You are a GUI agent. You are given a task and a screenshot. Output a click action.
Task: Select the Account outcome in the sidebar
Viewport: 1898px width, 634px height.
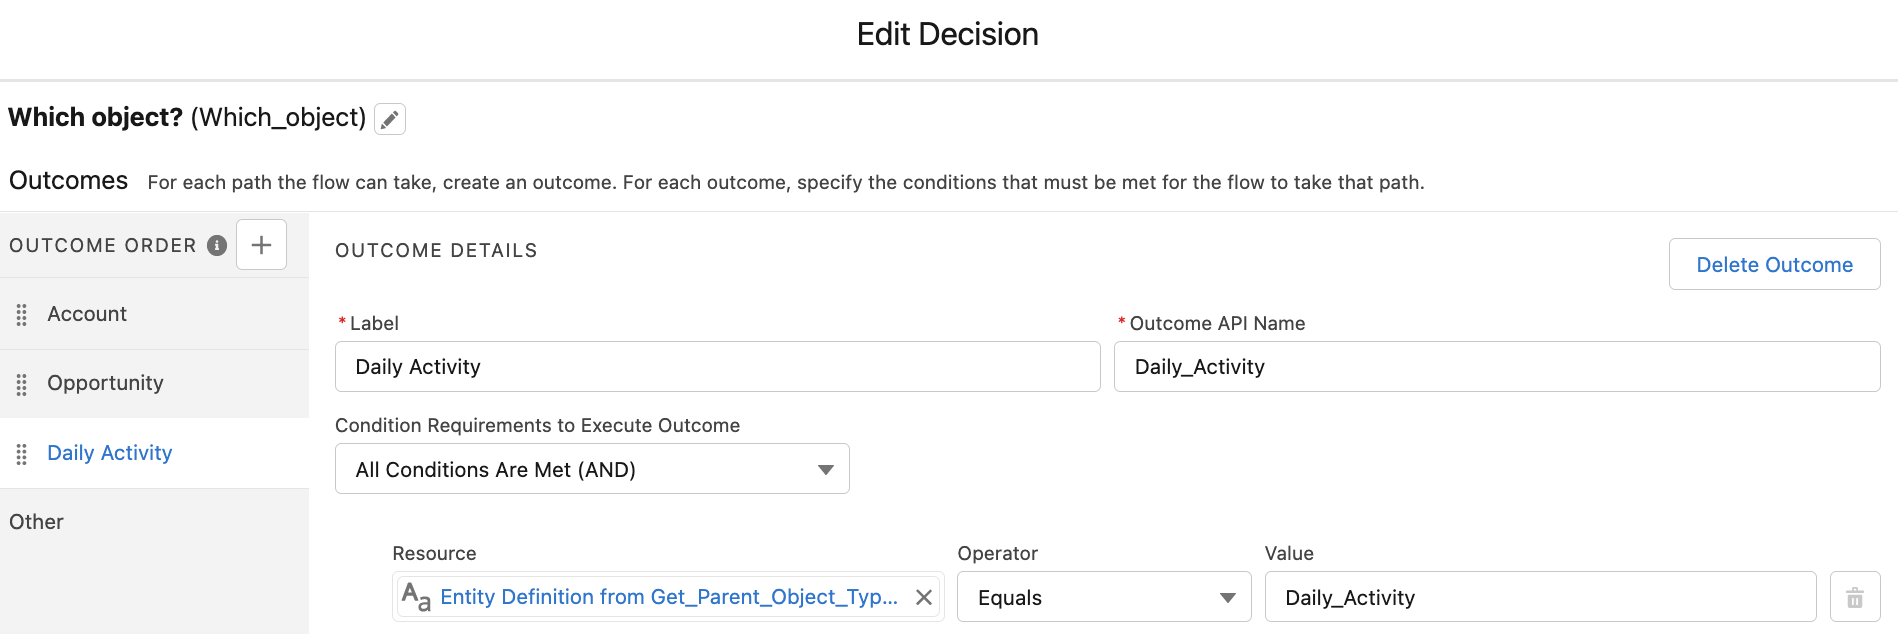[x=87, y=313]
